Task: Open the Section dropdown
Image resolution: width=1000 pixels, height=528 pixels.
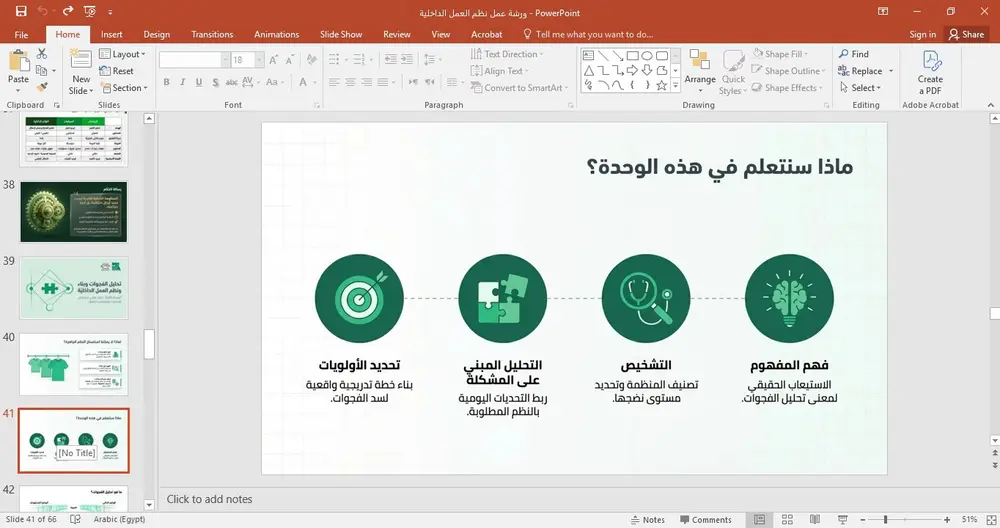Action: point(124,87)
